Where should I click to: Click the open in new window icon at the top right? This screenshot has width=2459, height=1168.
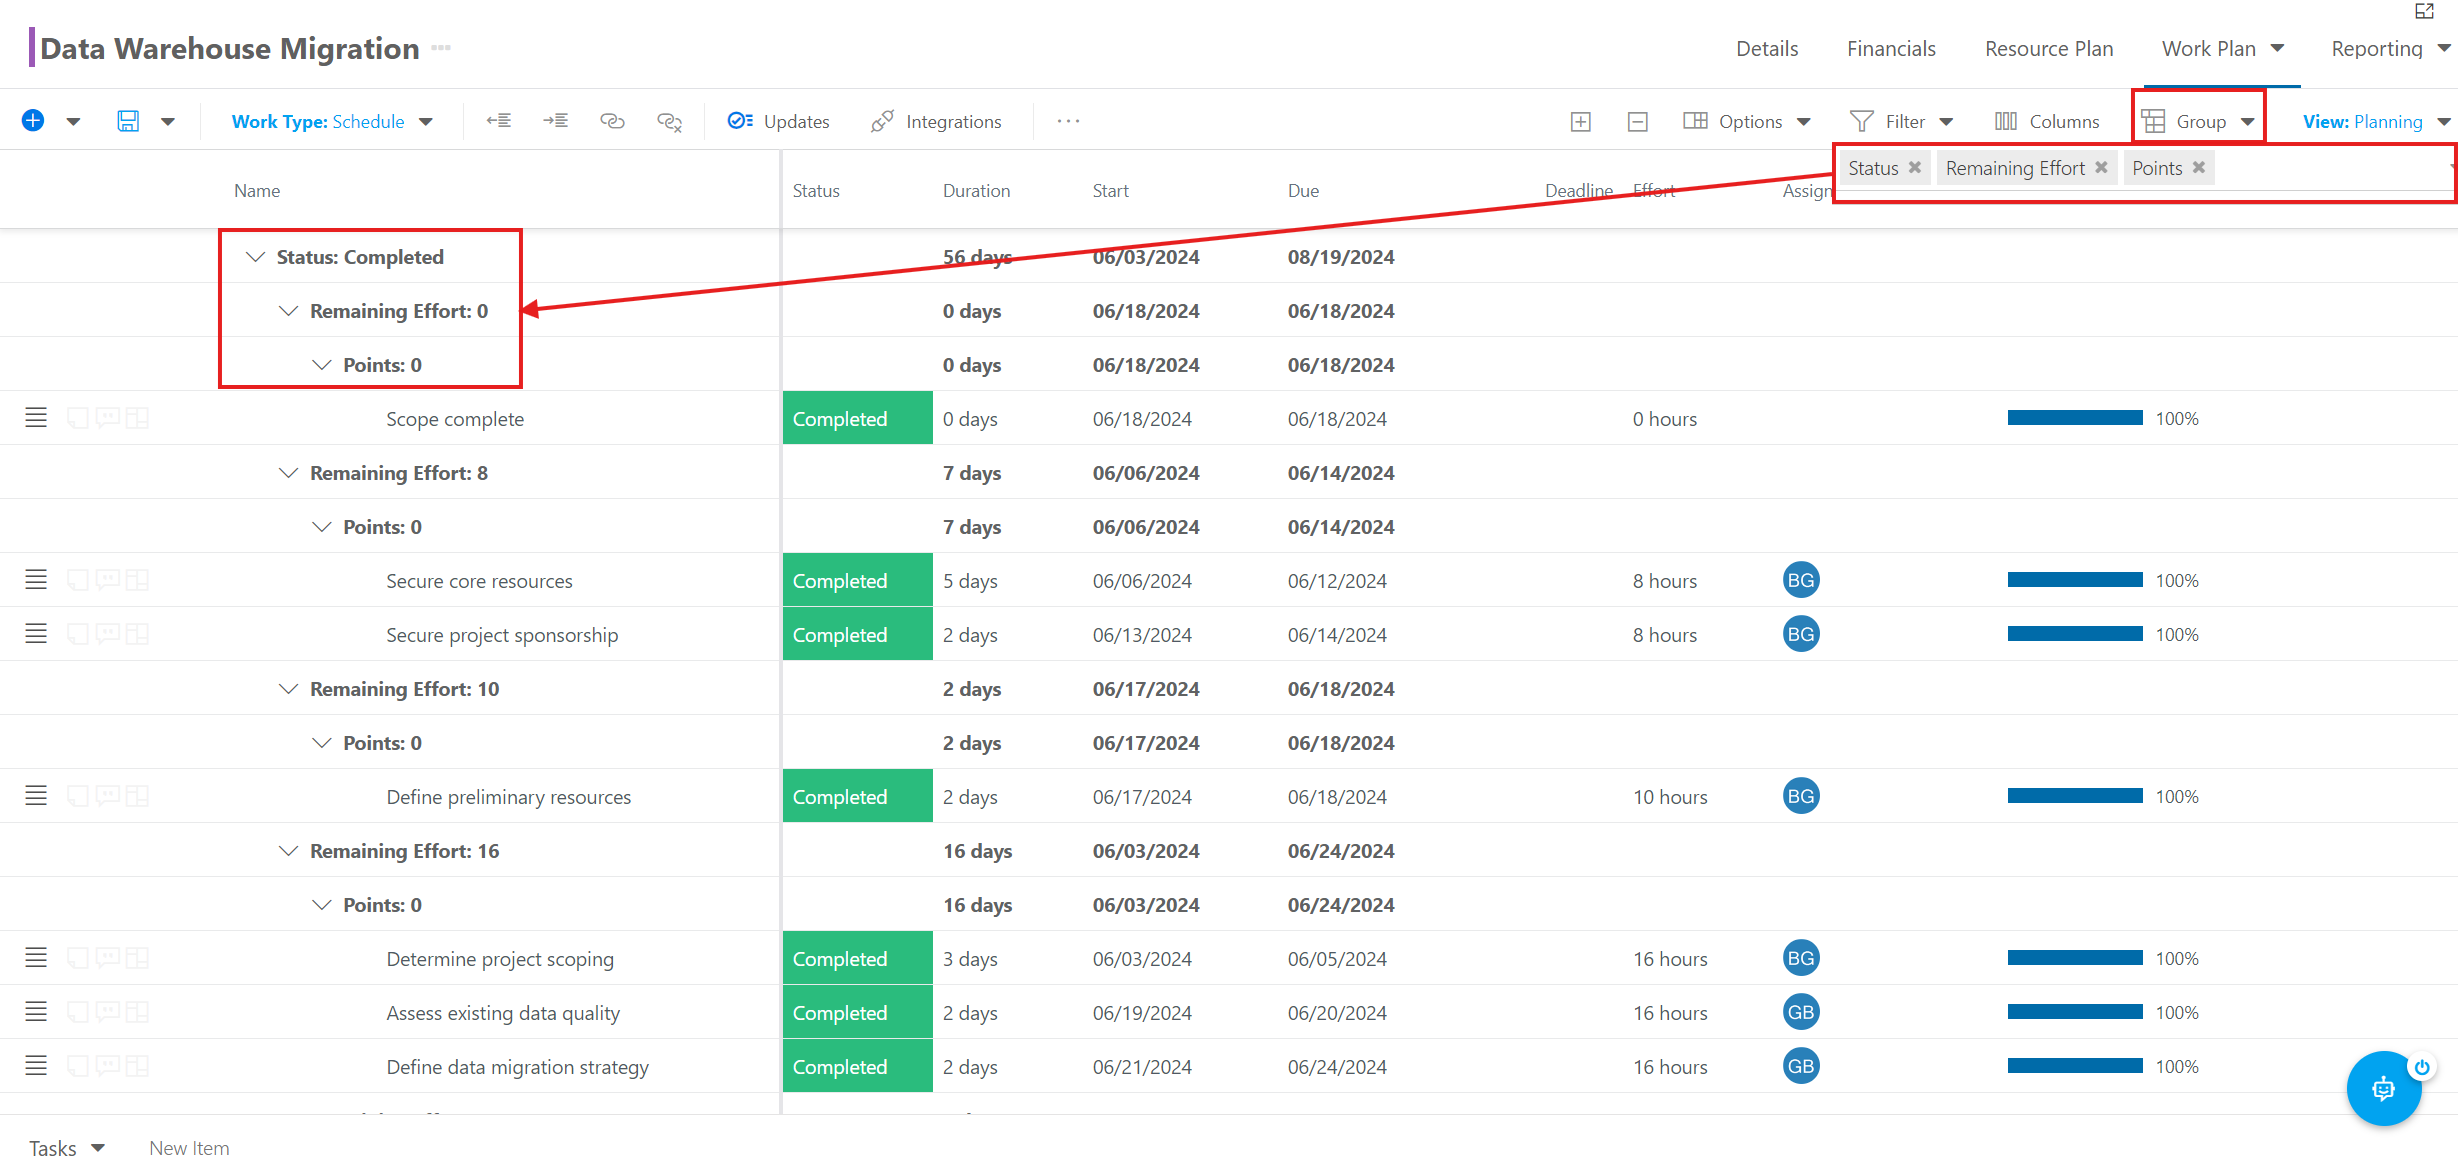[x=2424, y=11]
